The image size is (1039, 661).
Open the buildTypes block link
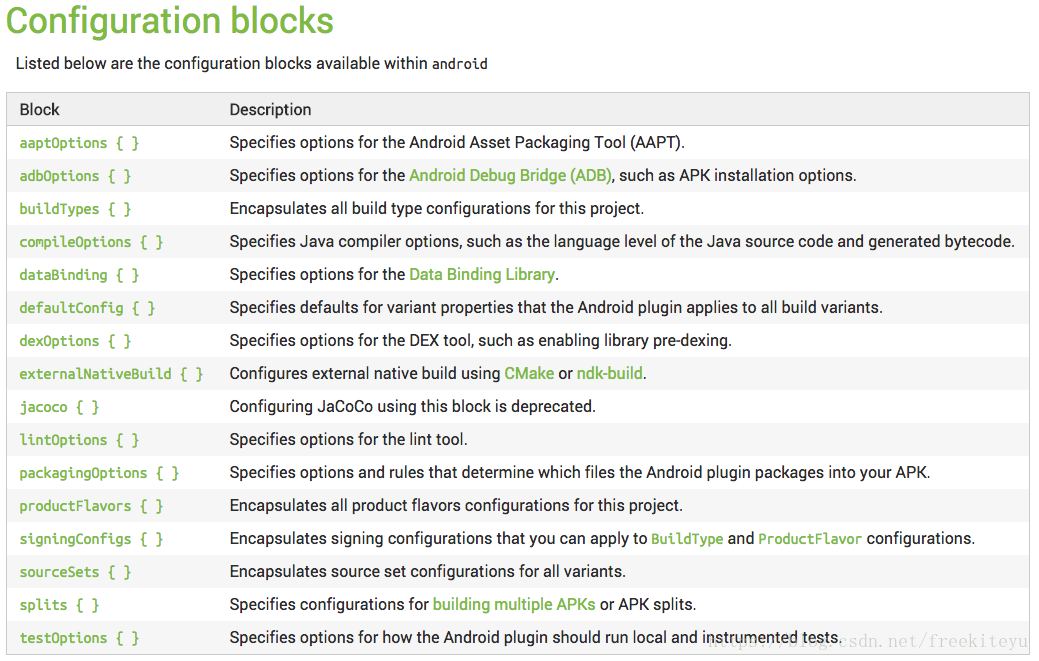75,209
